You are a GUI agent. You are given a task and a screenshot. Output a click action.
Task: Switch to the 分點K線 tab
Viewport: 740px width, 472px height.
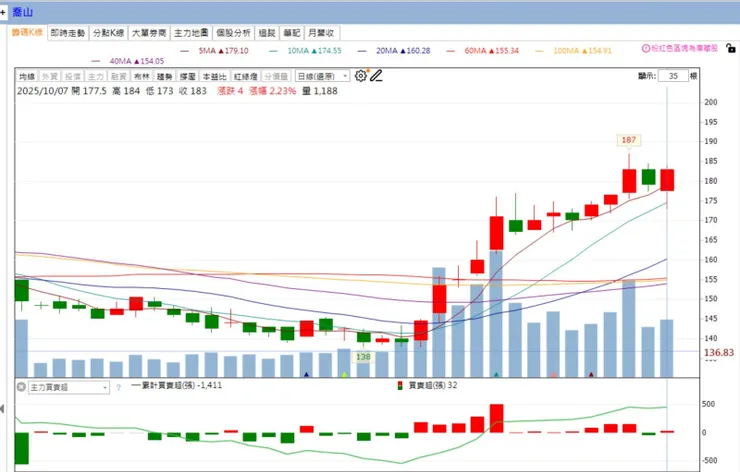pyautogui.click(x=109, y=33)
